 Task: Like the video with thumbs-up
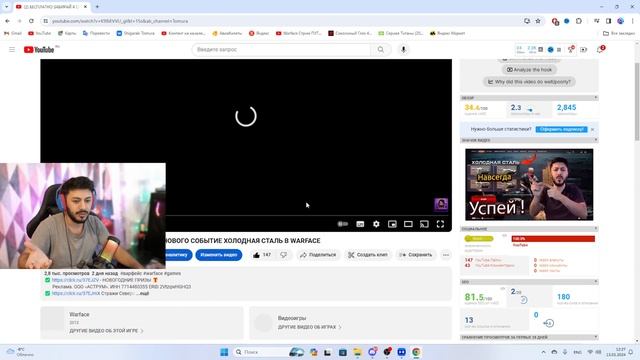tap(261, 255)
